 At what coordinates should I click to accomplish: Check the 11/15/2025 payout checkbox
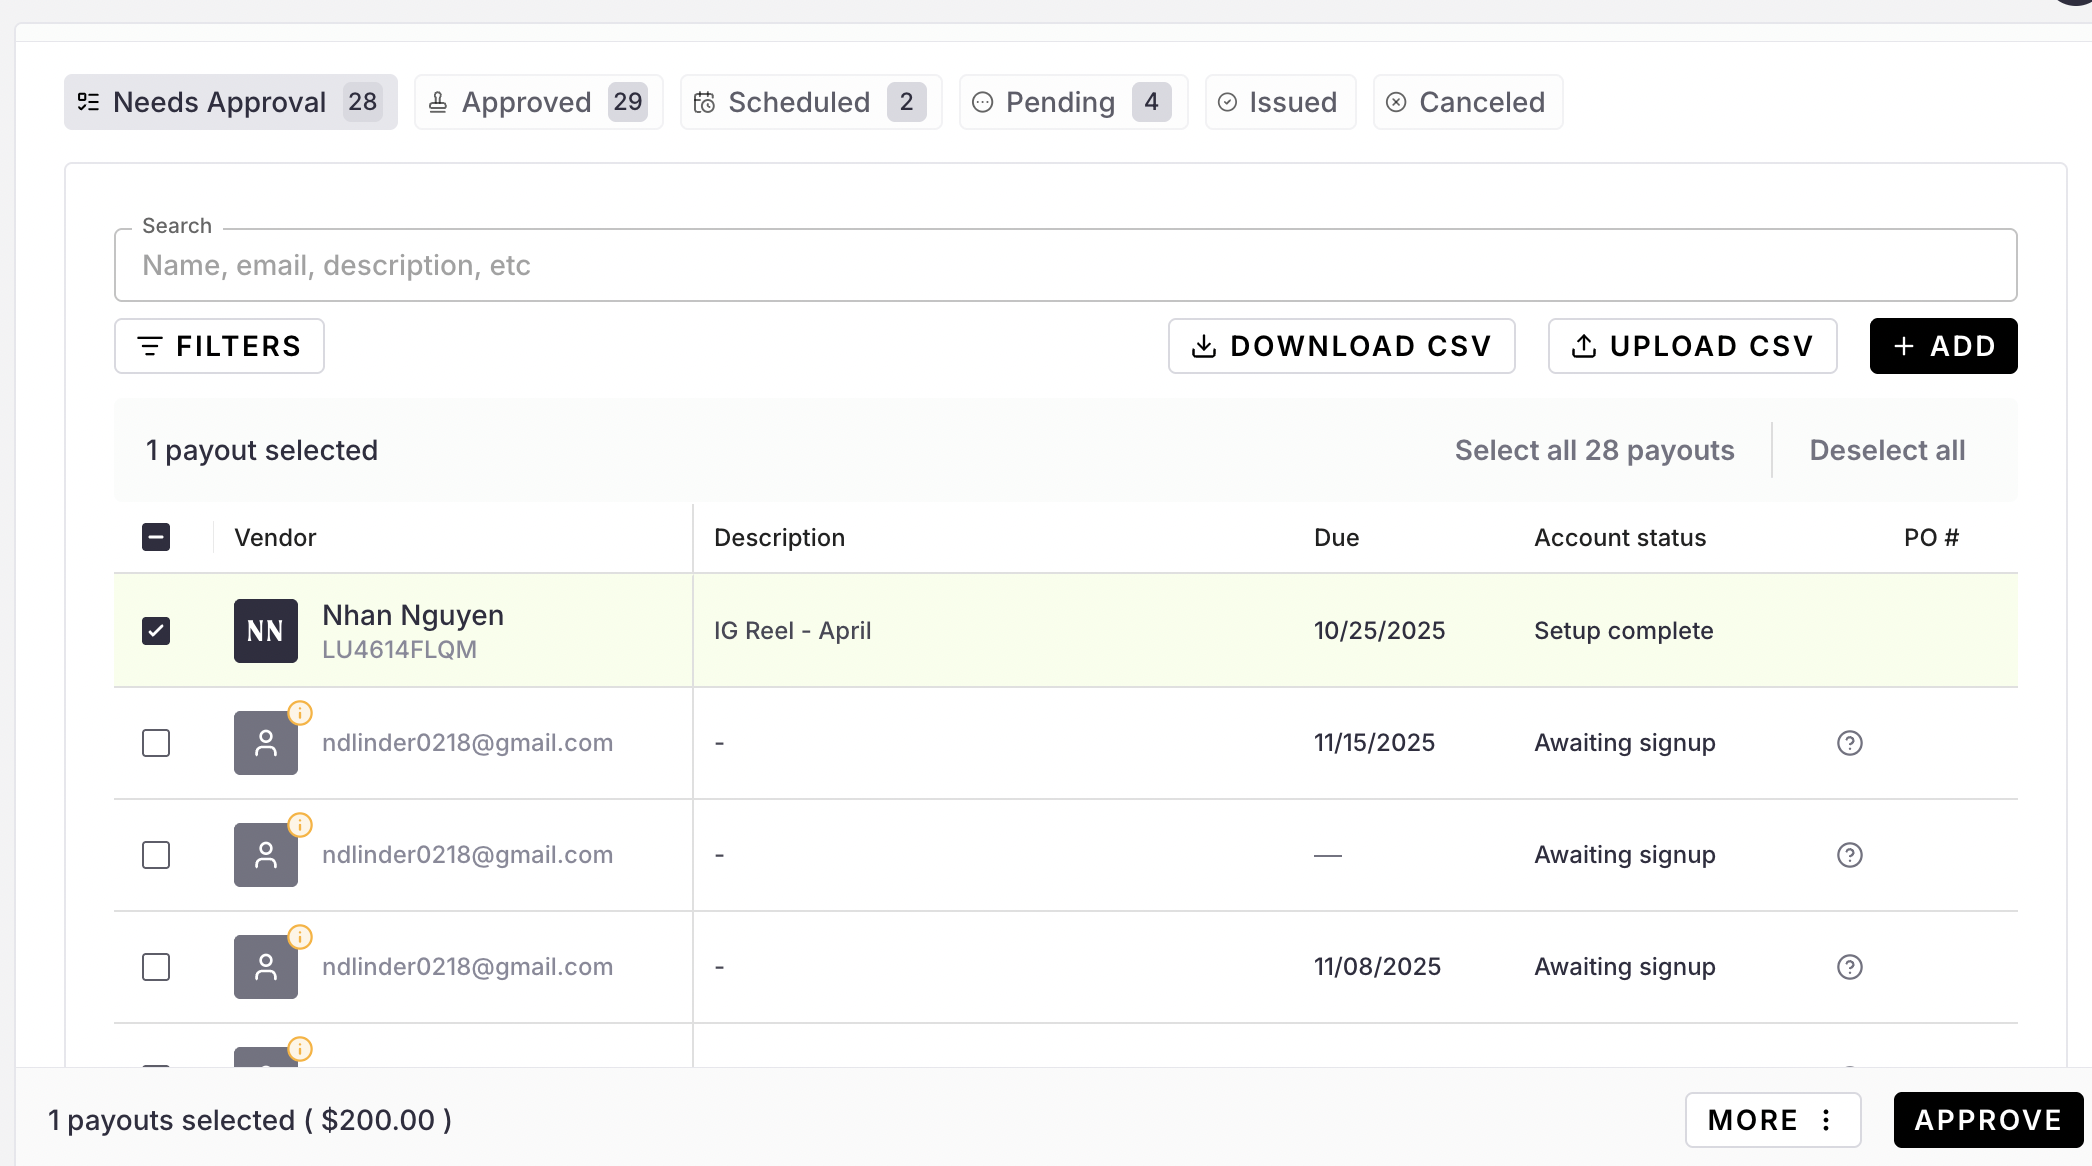[156, 743]
